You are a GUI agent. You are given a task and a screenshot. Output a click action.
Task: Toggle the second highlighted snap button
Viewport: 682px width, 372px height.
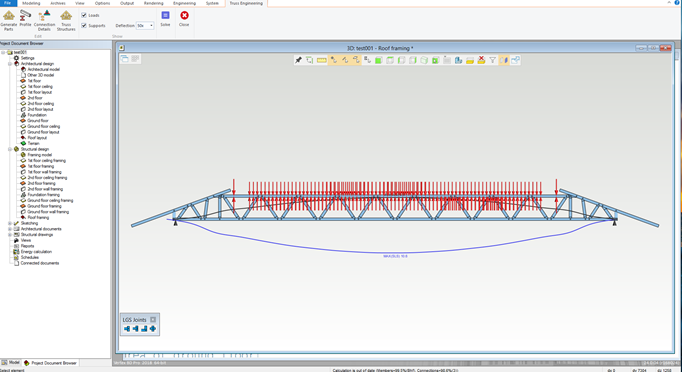(345, 60)
